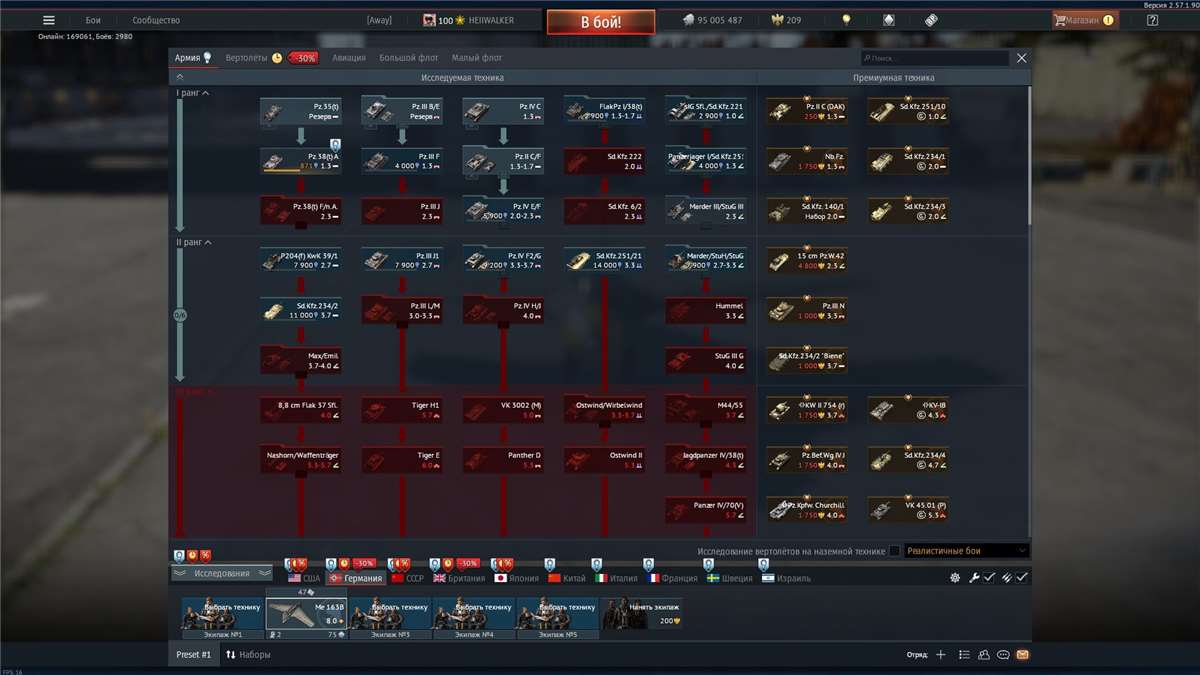Toggle checkbox next to the ammunition icon
Viewport: 1200px width, 675px height.
point(1022,578)
